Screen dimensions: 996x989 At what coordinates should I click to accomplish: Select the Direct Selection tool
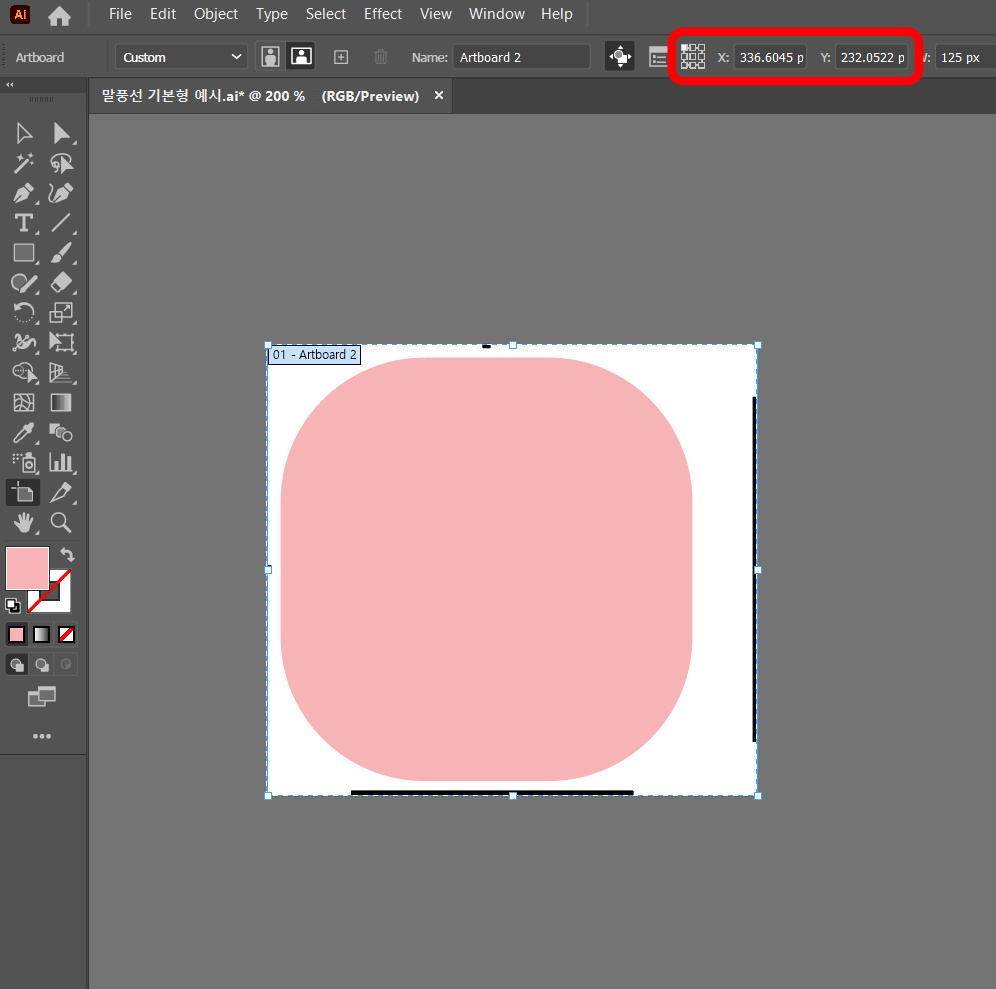click(x=61, y=133)
